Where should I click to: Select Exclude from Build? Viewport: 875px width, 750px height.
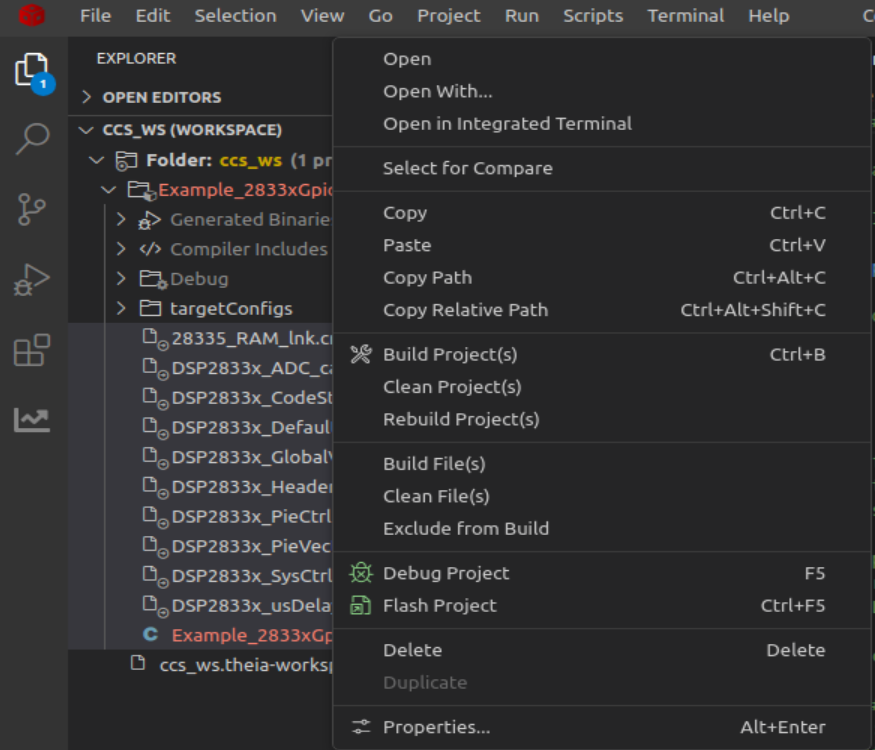click(x=603, y=528)
